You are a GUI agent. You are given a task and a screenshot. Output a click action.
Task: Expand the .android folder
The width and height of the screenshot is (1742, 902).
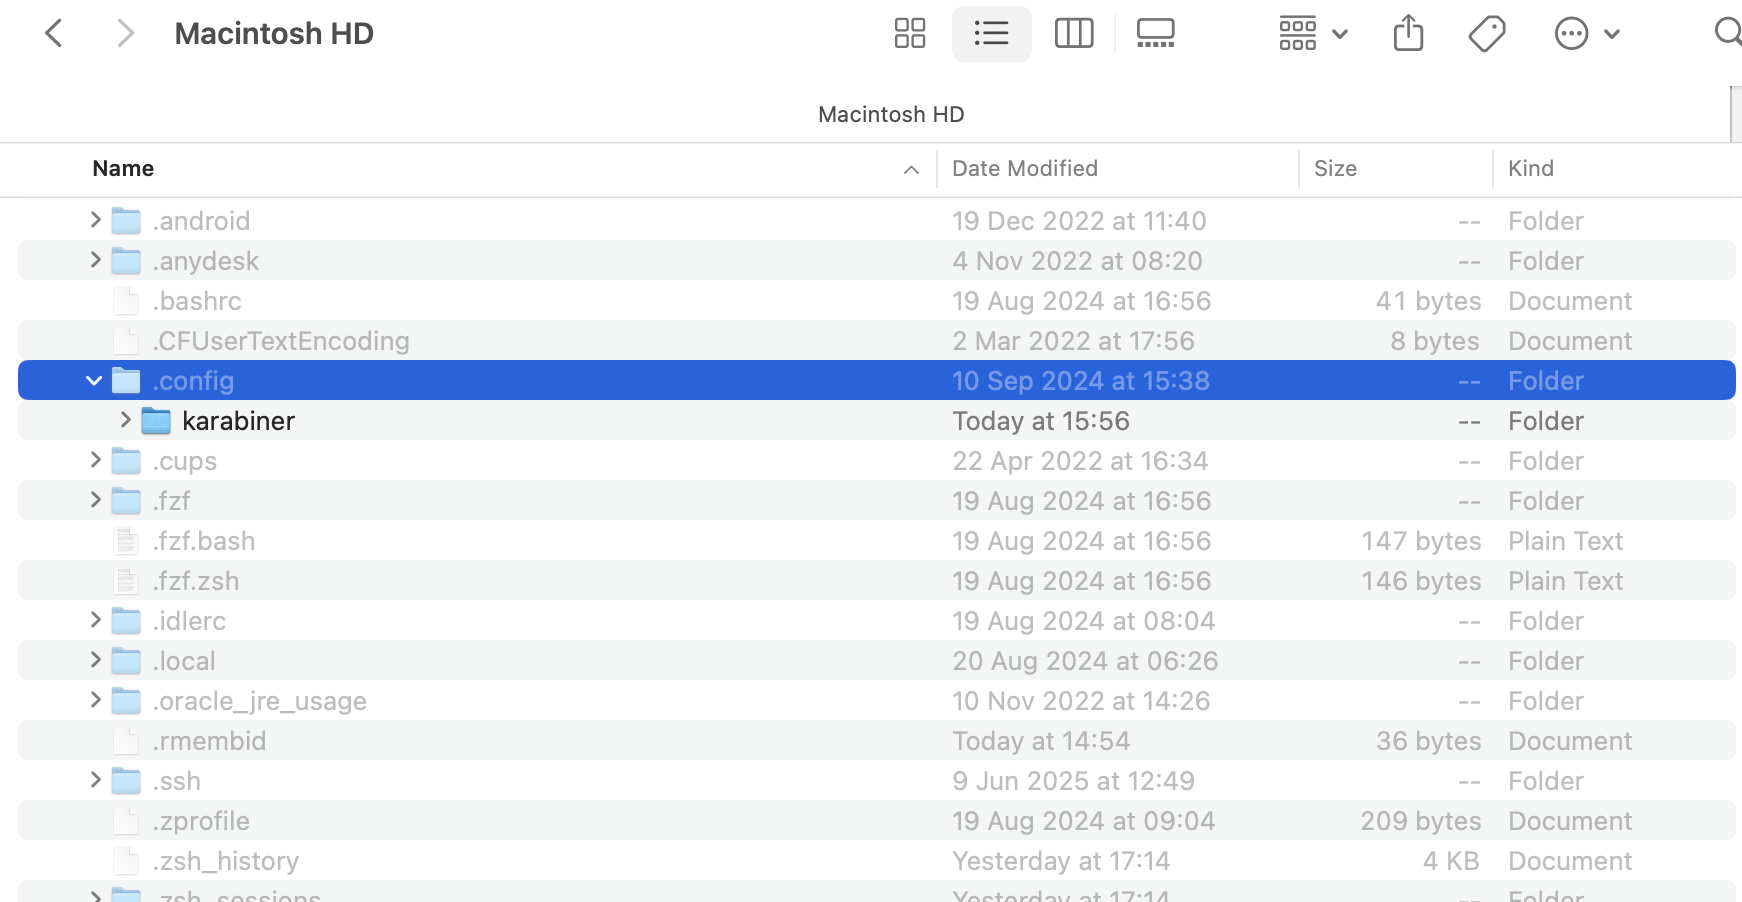click(x=95, y=220)
